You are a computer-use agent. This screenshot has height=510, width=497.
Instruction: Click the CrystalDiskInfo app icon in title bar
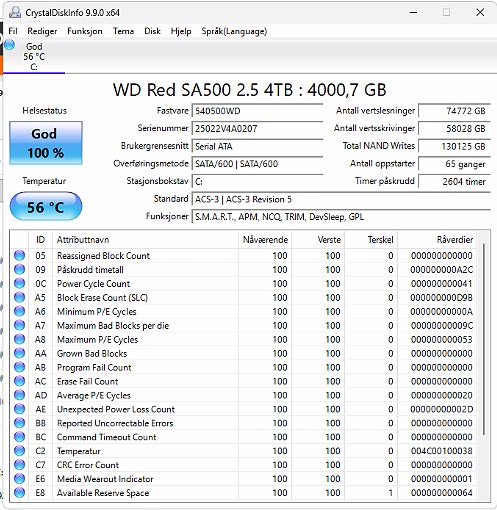pyautogui.click(x=14, y=13)
